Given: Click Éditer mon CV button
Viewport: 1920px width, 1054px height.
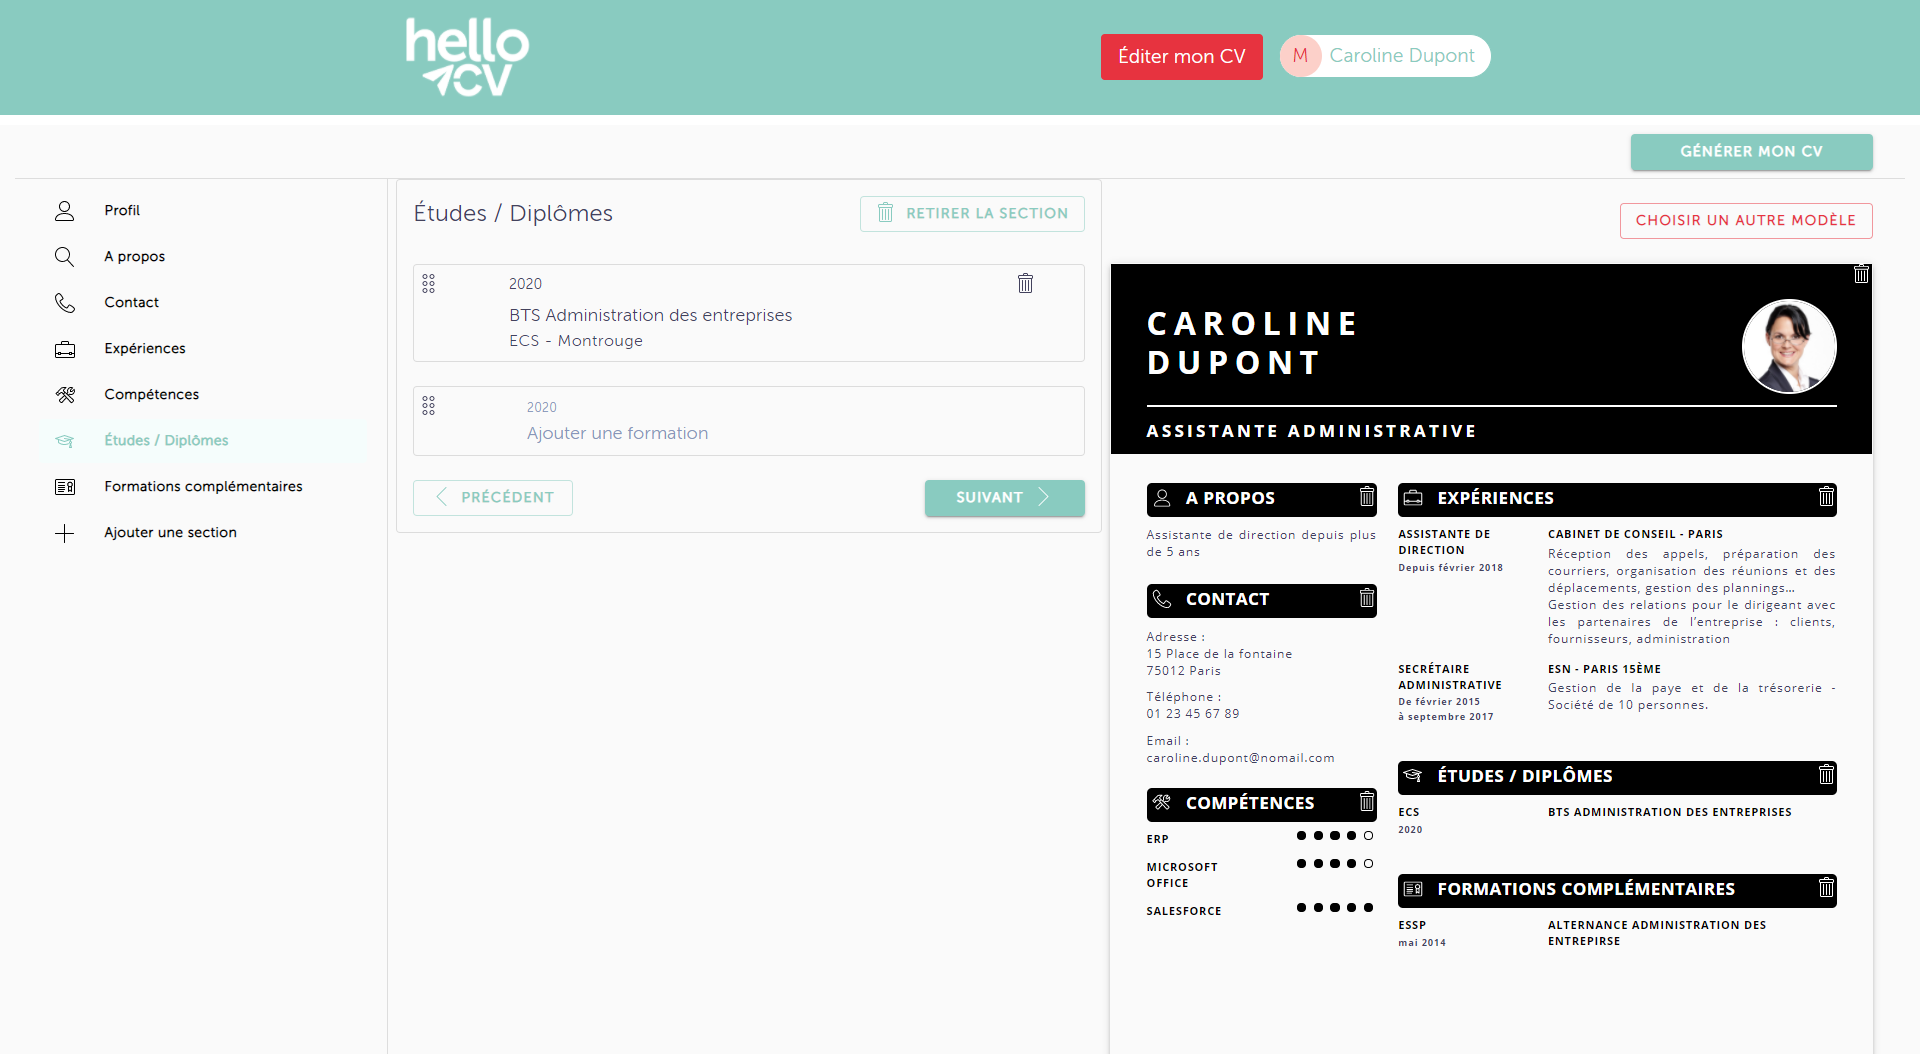Looking at the screenshot, I should [x=1181, y=57].
